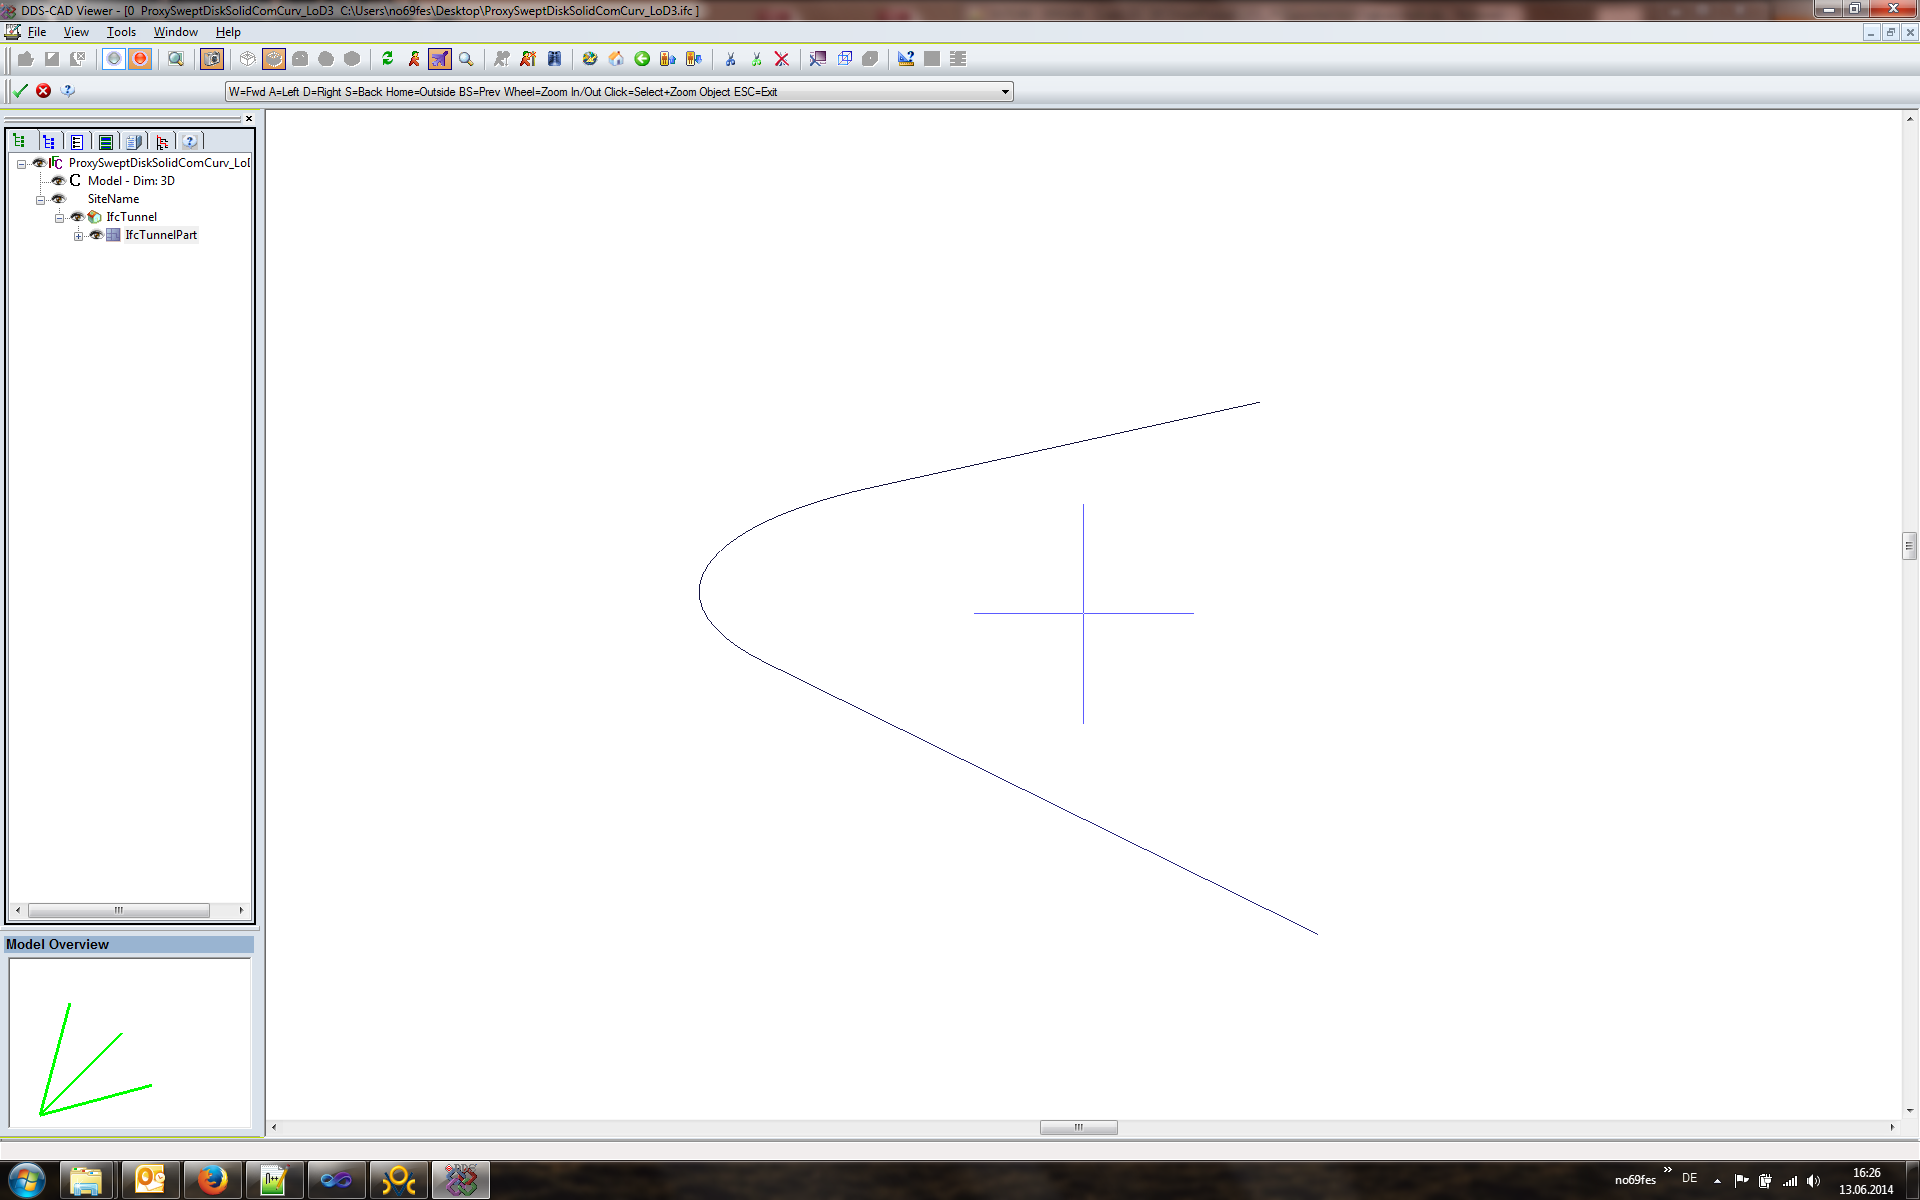Click the blue scissors cut icon
The width and height of the screenshot is (1920, 1200).
pyautogui.click(x=730, y=59)
